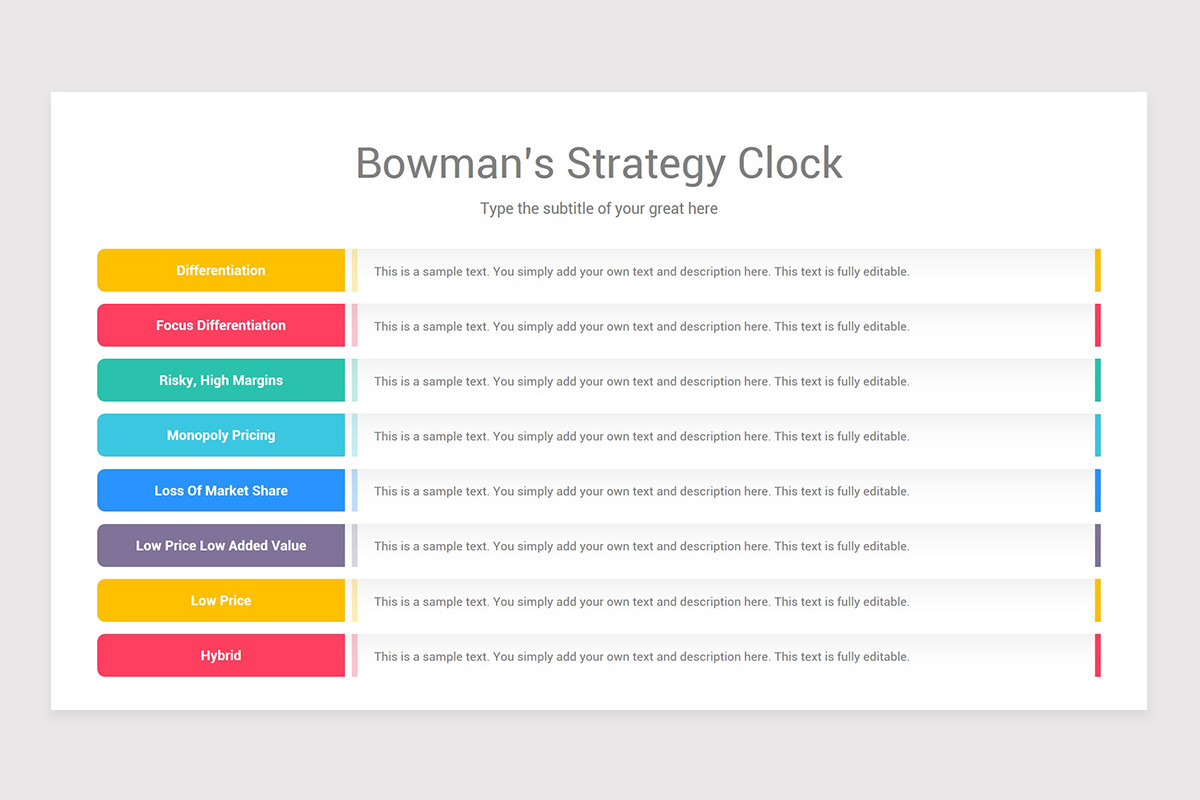The width and height of the screenshot is (1200, 800).
Task: Select green end bar of Risky row
Action: (x=1098, y=380)
